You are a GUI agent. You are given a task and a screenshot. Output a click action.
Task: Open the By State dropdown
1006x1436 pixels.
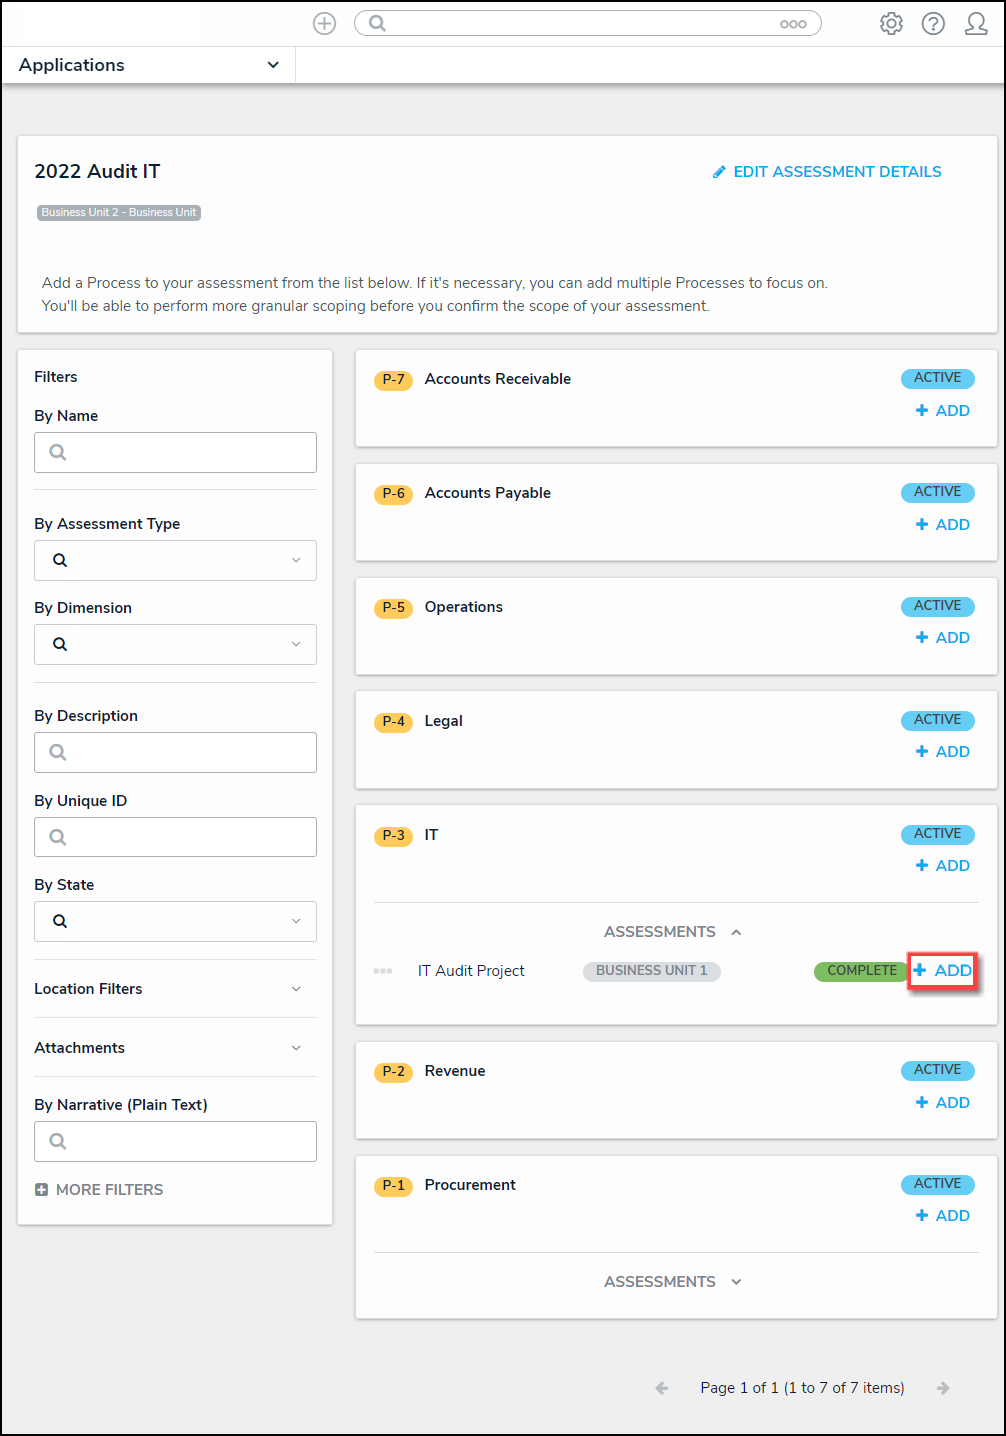coord(175,921)
